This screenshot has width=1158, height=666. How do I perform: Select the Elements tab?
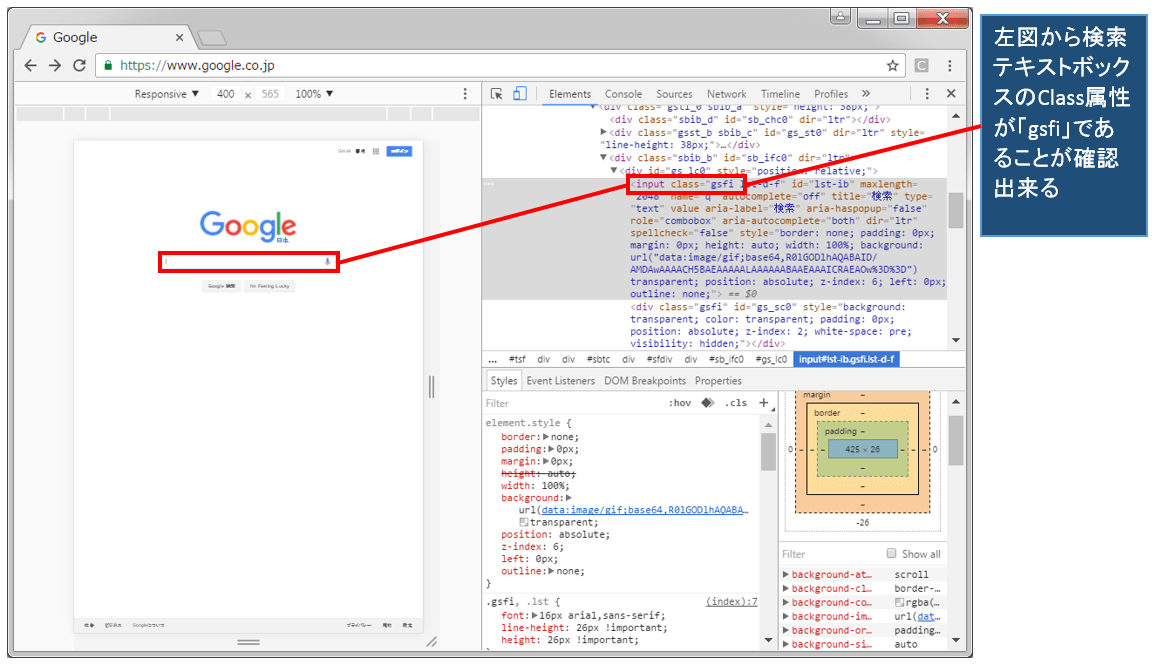coord(570,94)
